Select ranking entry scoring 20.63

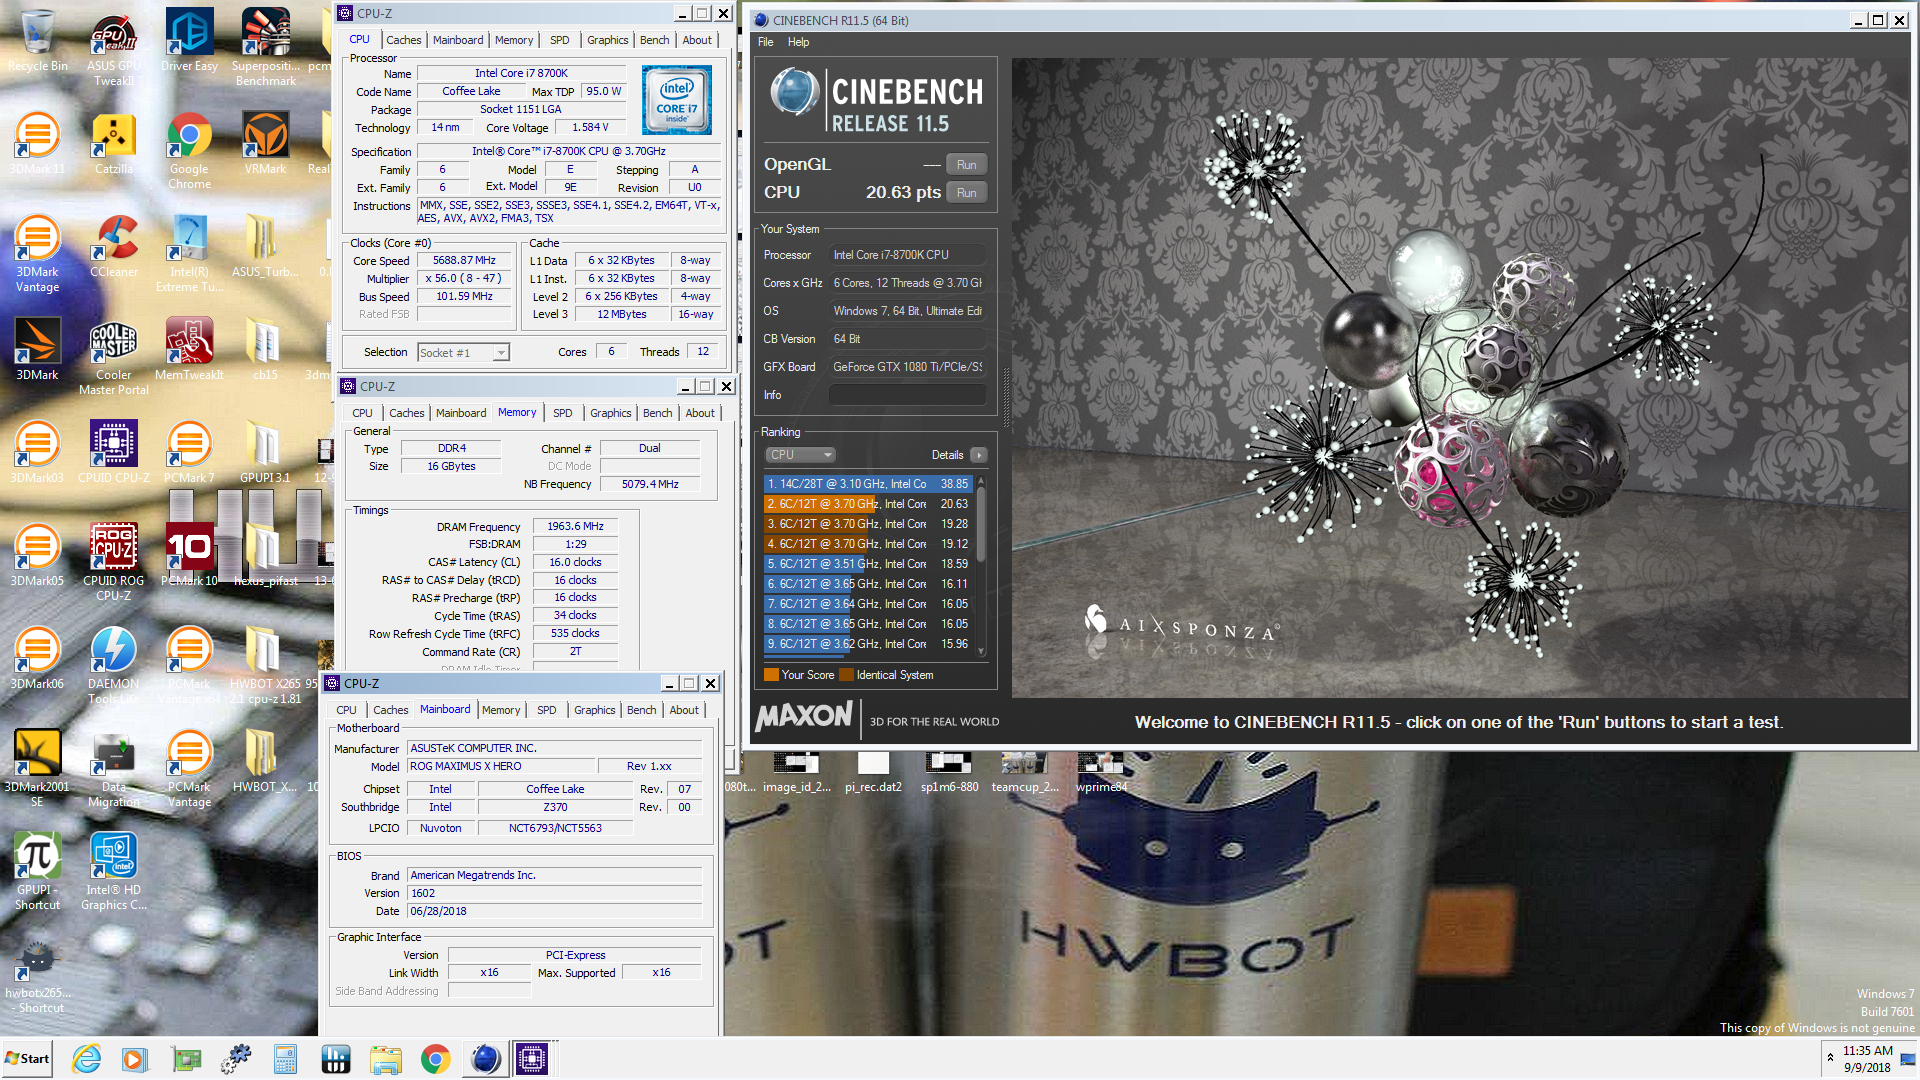868,504
